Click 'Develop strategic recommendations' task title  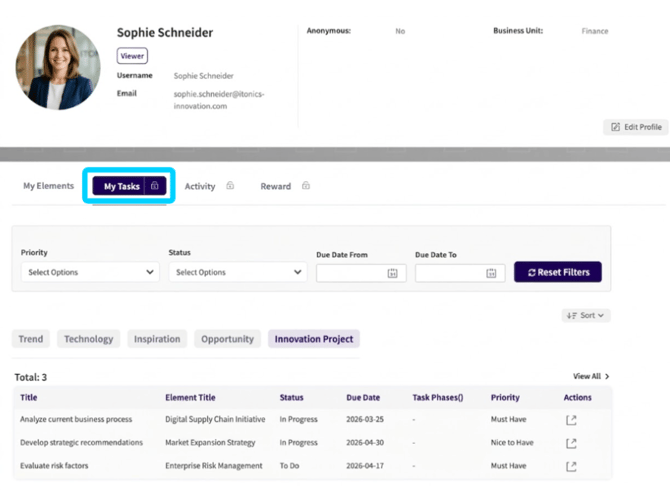(81, 442)
